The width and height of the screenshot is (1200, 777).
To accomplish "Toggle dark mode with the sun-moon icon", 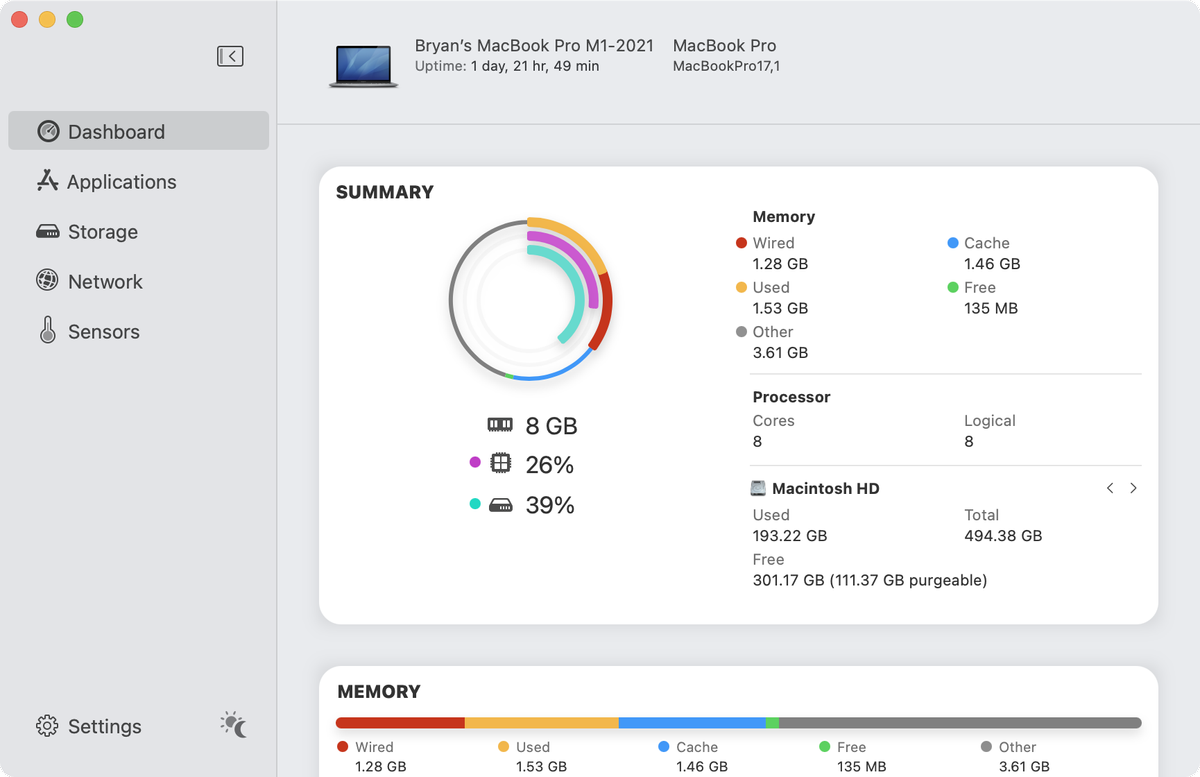I will coord(232,725).
